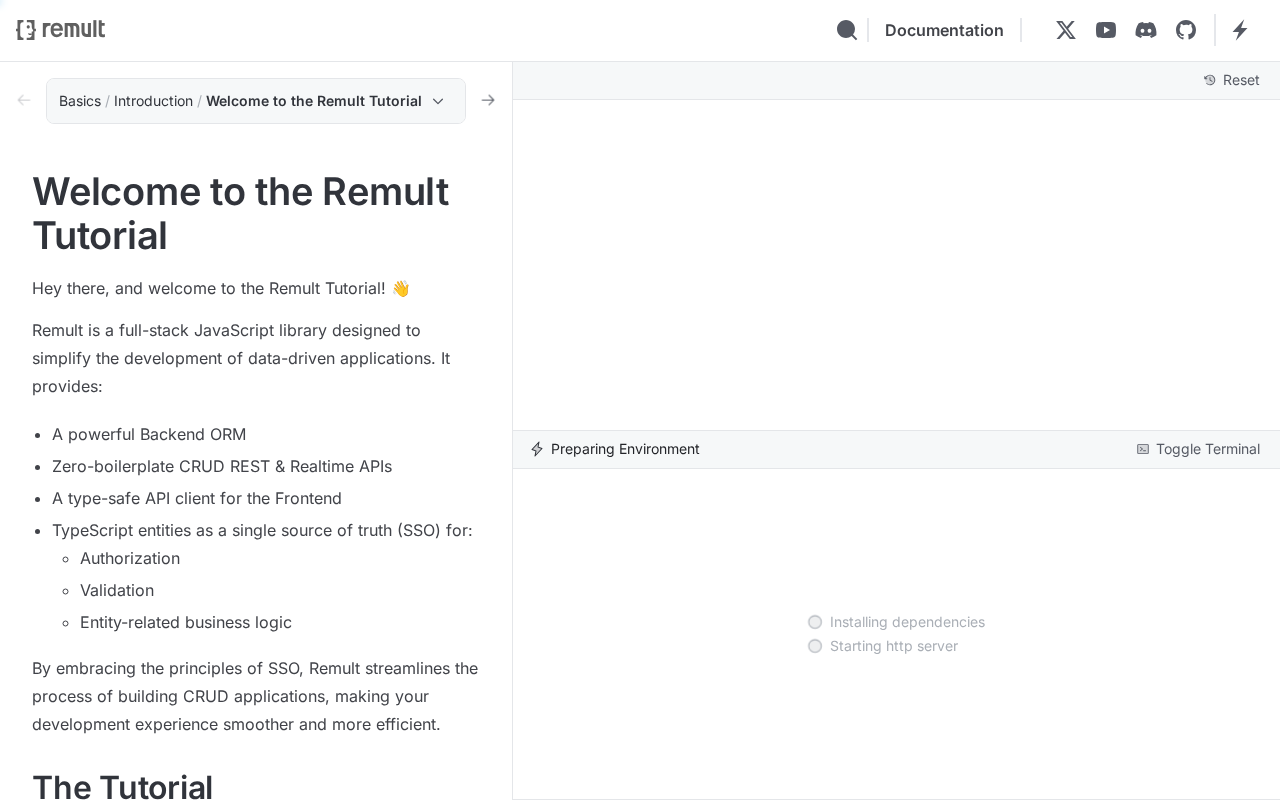The width and height of the screenshot is (1280, 800).
Task: Click the previous lesson left arrow
Action: (x=24, y=100)
